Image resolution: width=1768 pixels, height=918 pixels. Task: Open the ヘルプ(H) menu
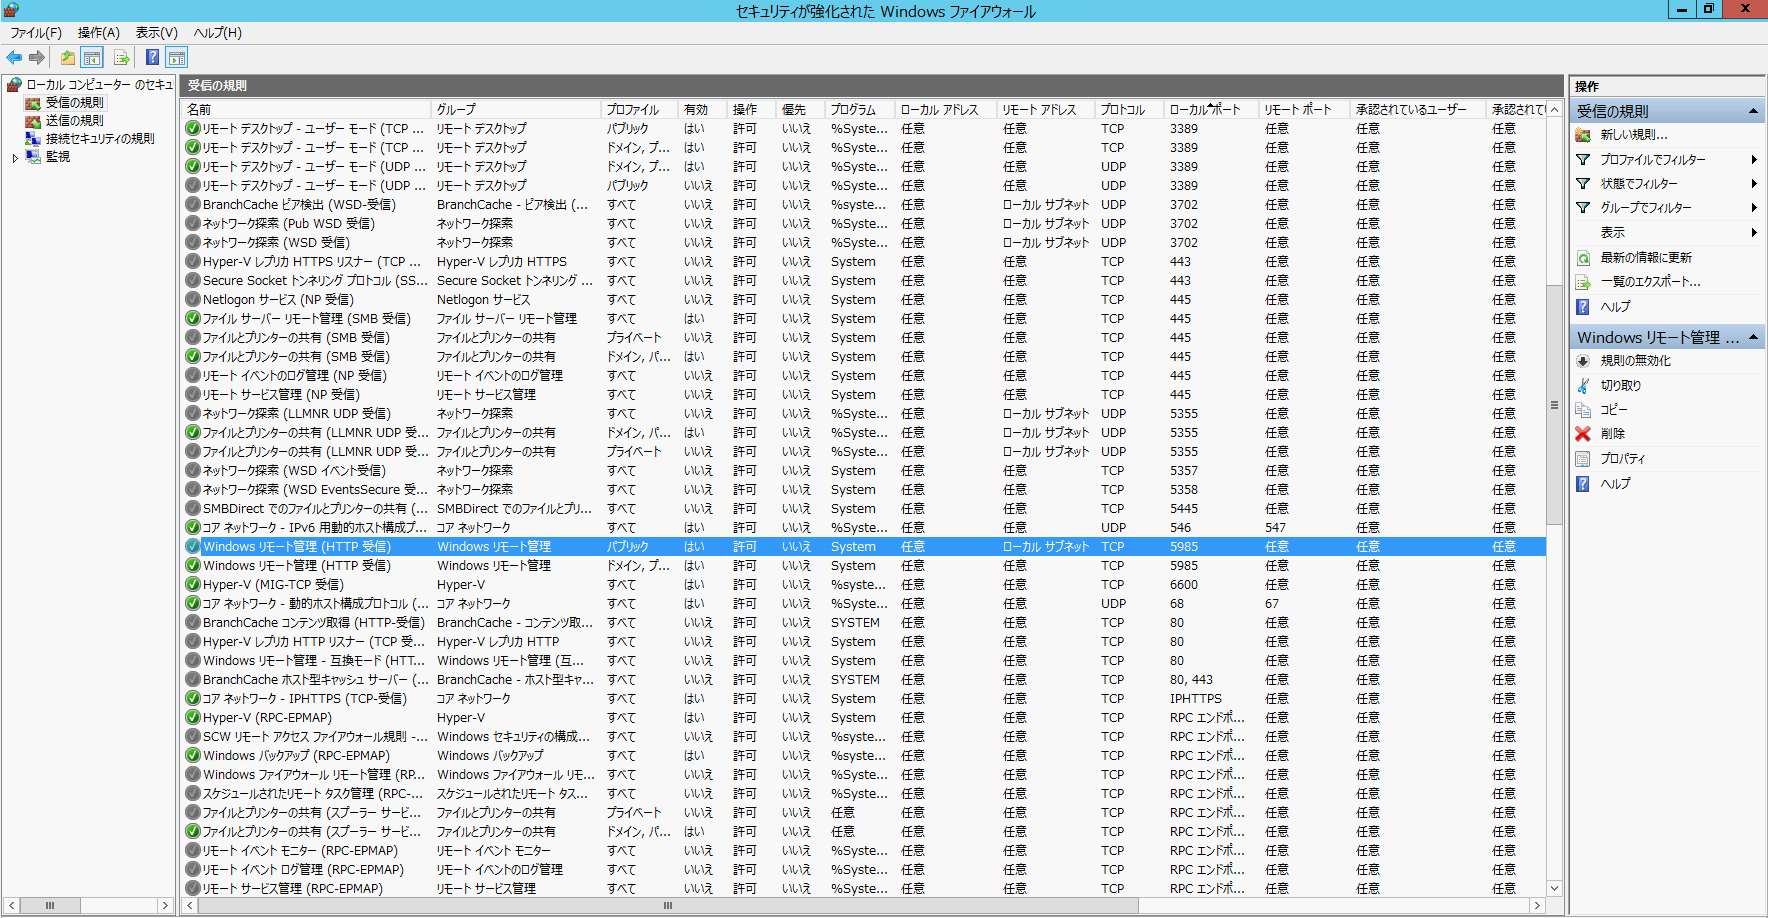click(x=217, y=33)
